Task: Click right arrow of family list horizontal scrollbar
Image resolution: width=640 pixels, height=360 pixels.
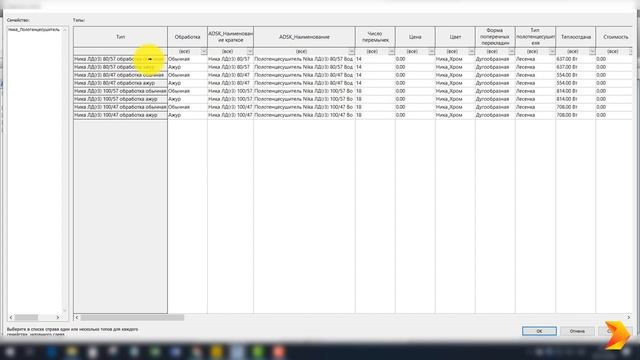Action: (58, 317)
